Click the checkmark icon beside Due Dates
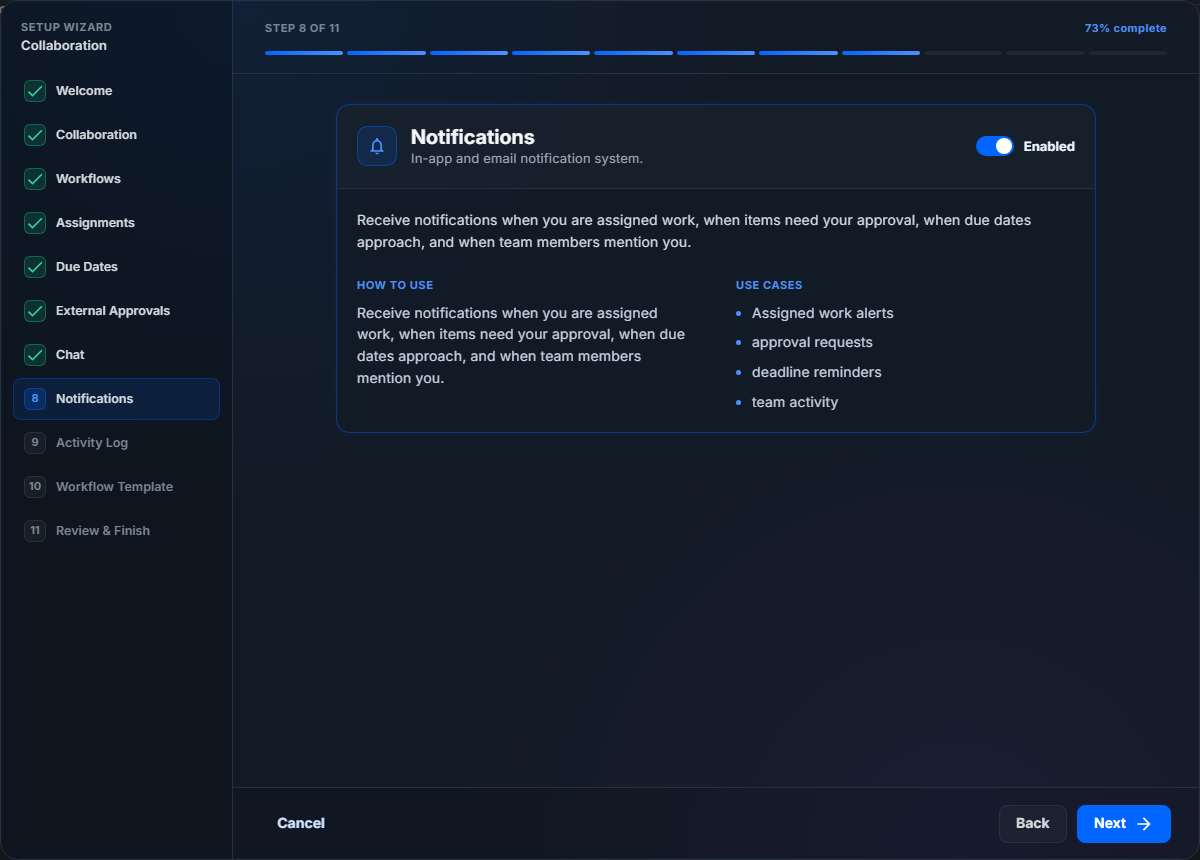This screenshot has width=1200, height=860. coord(35,267)
